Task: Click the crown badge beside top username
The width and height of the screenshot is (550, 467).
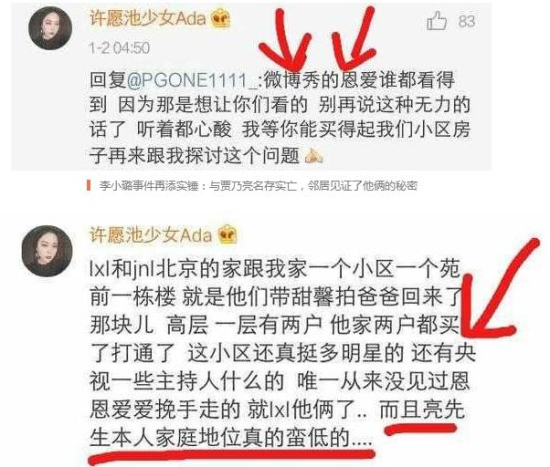Action: pos(221,18)
